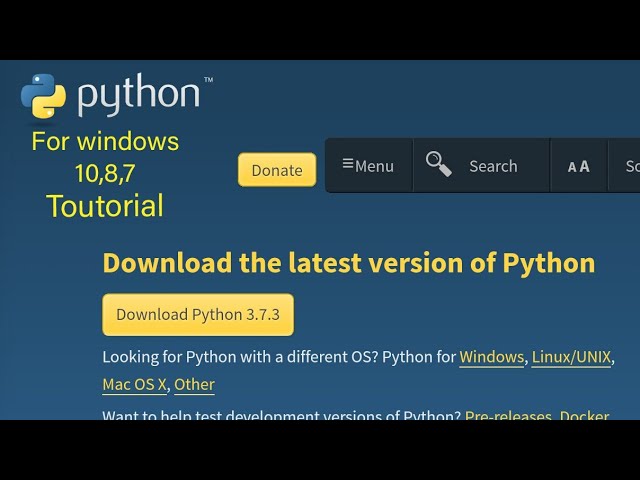Click the heading Download the latest version of Python
The height and width of the screenshot is (480, 640).
coord(349,263)
